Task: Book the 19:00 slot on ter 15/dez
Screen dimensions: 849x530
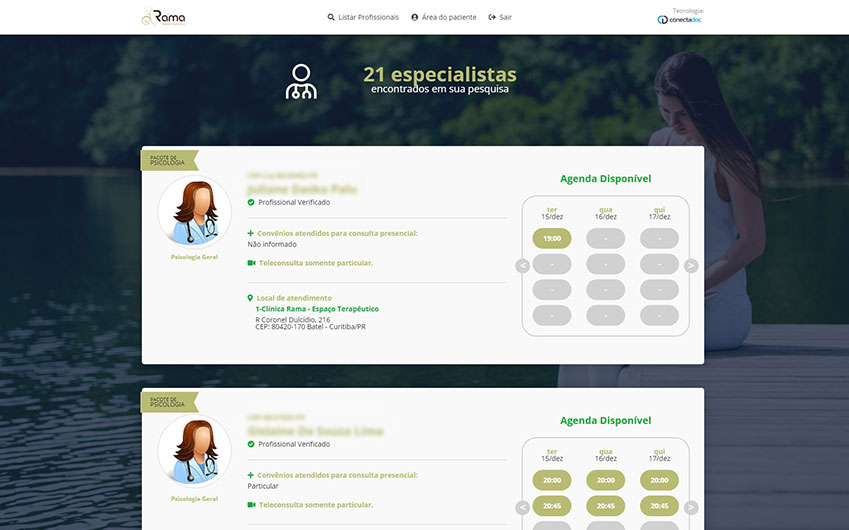Action: (x=552, y=238)
